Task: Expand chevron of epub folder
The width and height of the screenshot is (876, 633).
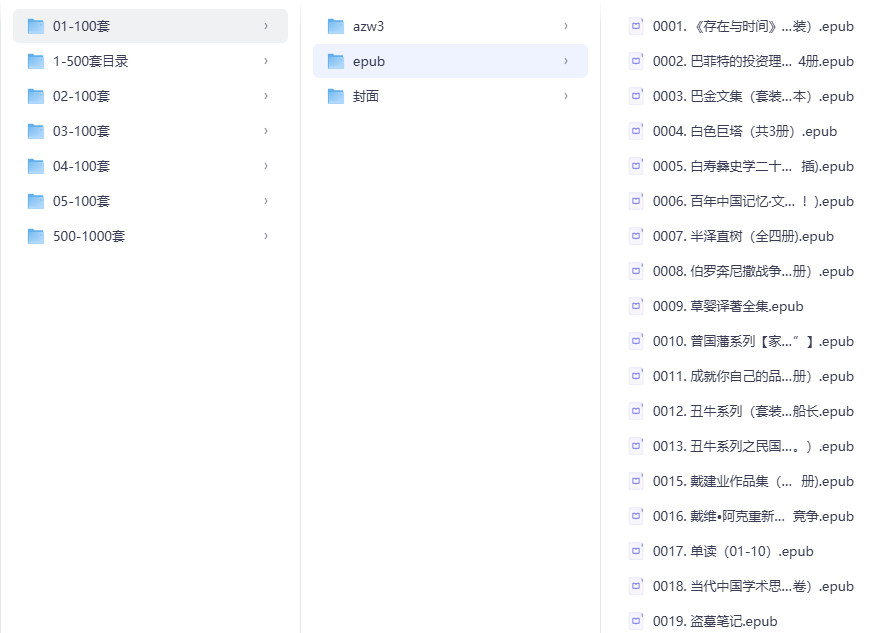Action: (x=566, y=61)
